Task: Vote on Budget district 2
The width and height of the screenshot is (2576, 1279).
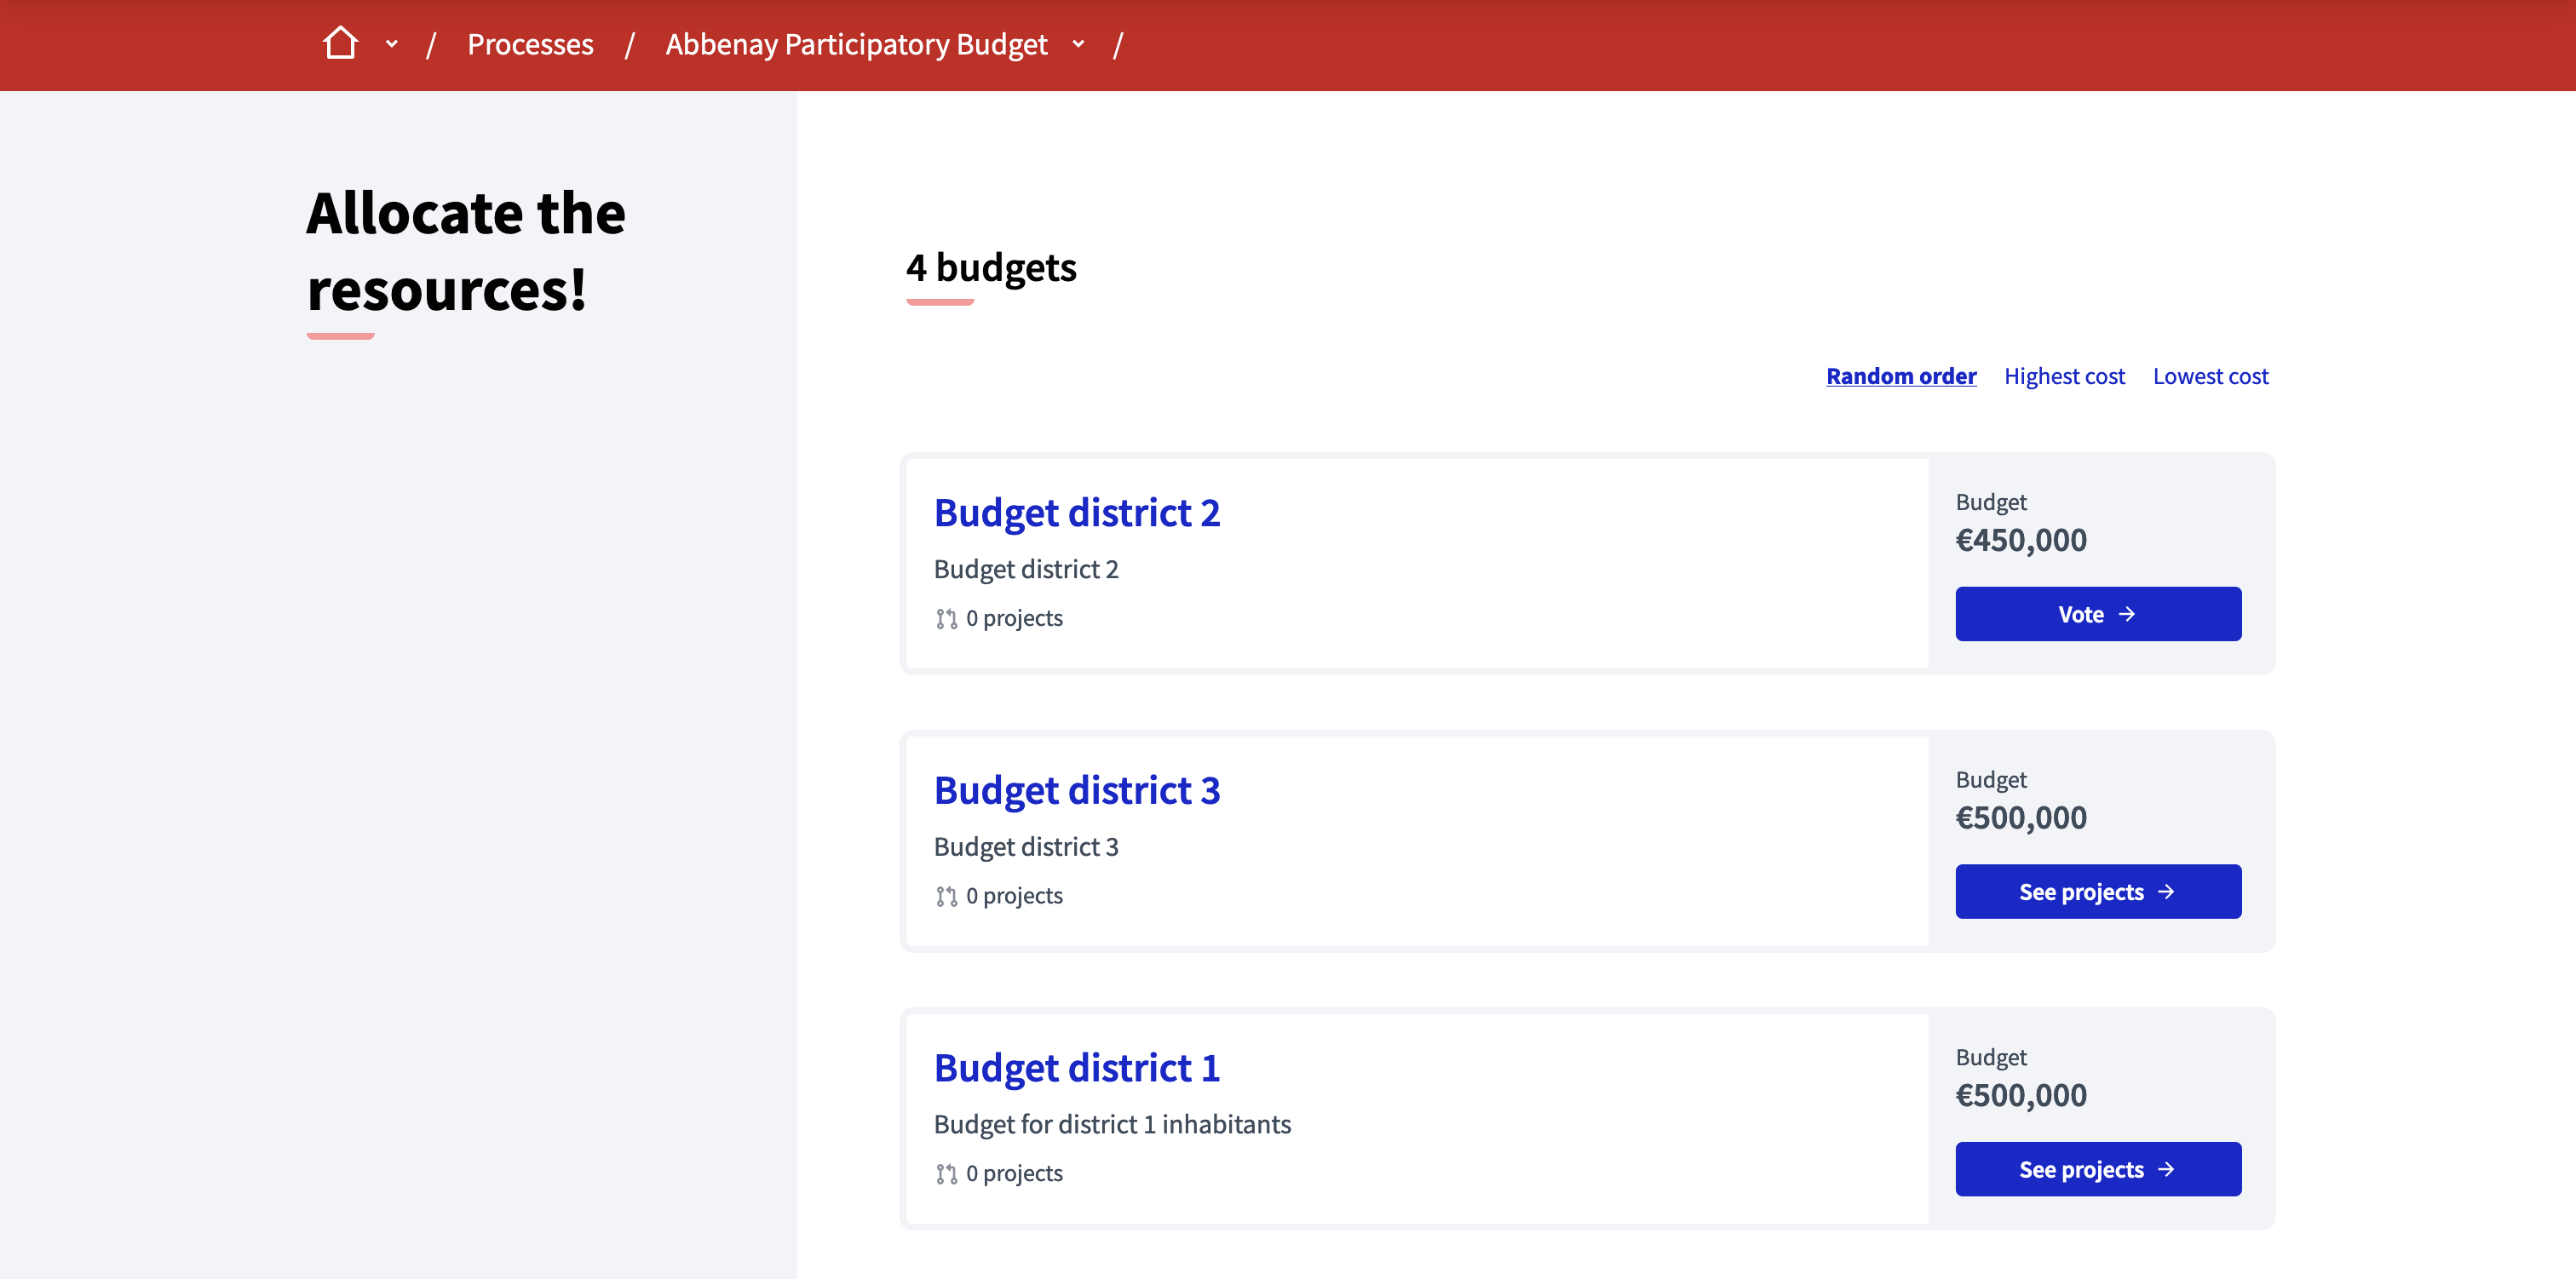Action: coord(2098,614)
